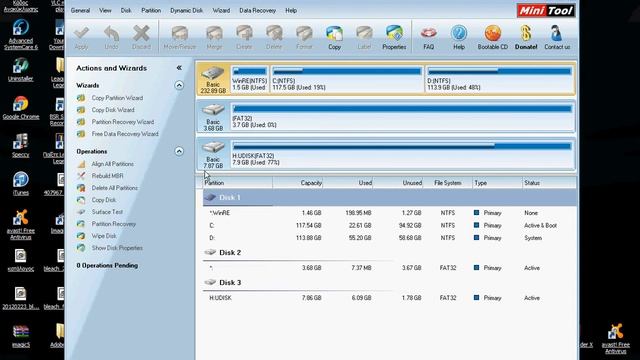Select the D: partition row
This screenshot has height=360, width=640.
390,238
